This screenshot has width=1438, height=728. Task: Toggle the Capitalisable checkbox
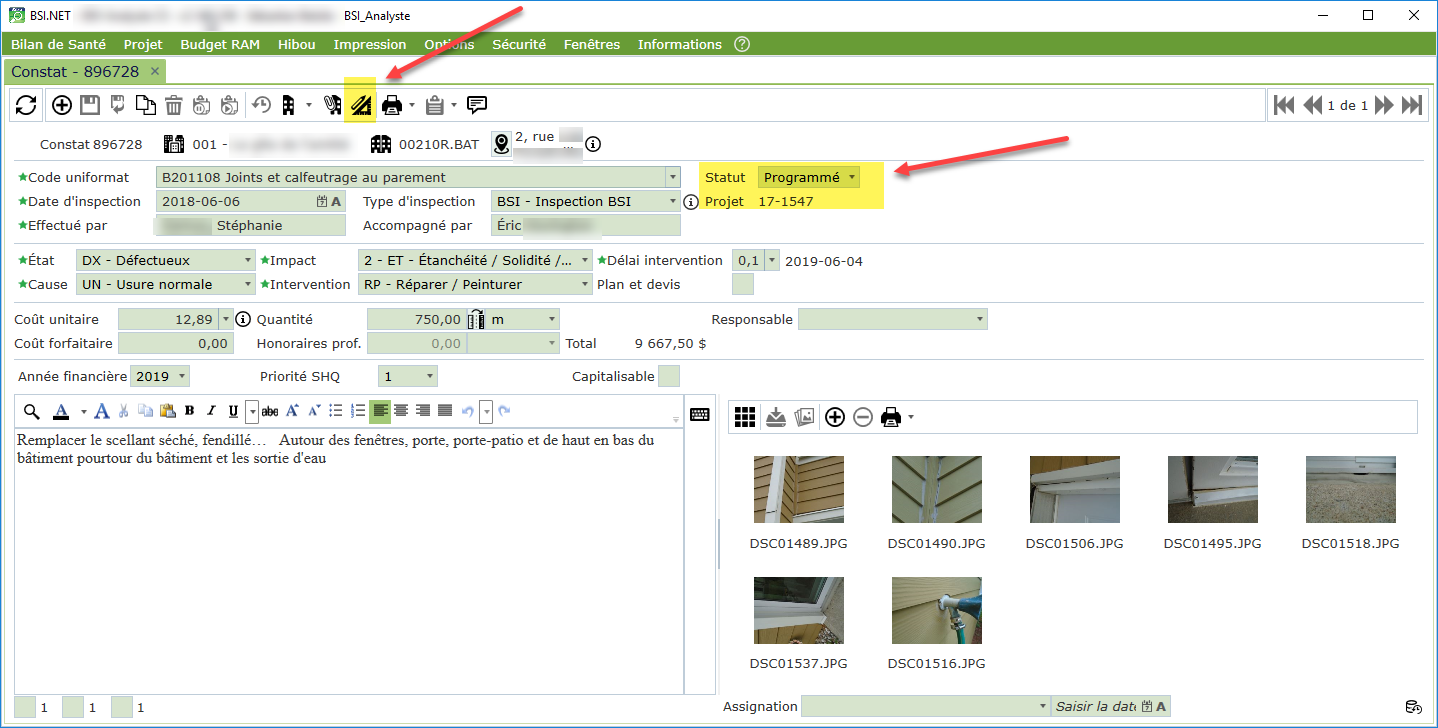[x=670, y=376]
